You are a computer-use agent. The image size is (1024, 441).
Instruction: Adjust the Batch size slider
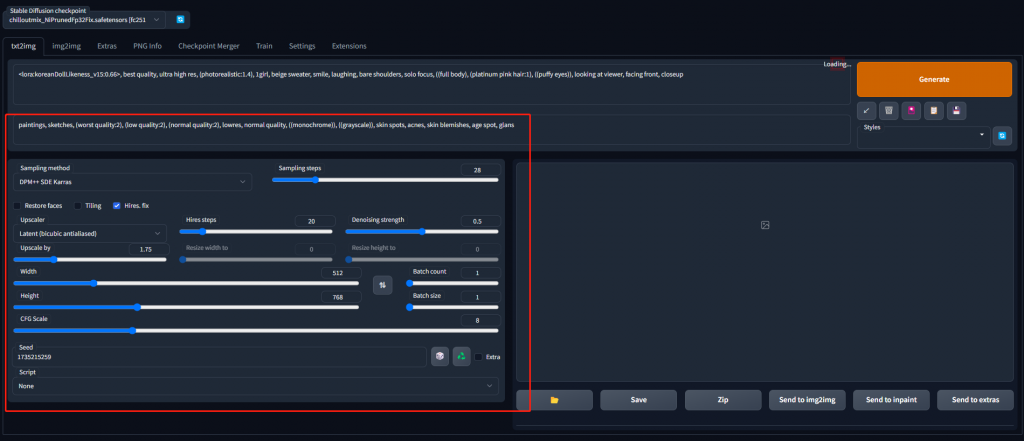452,307
